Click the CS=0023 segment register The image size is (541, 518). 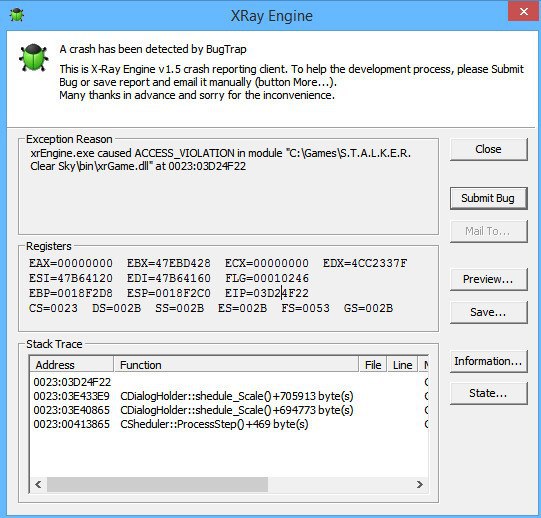pos(53,308)
